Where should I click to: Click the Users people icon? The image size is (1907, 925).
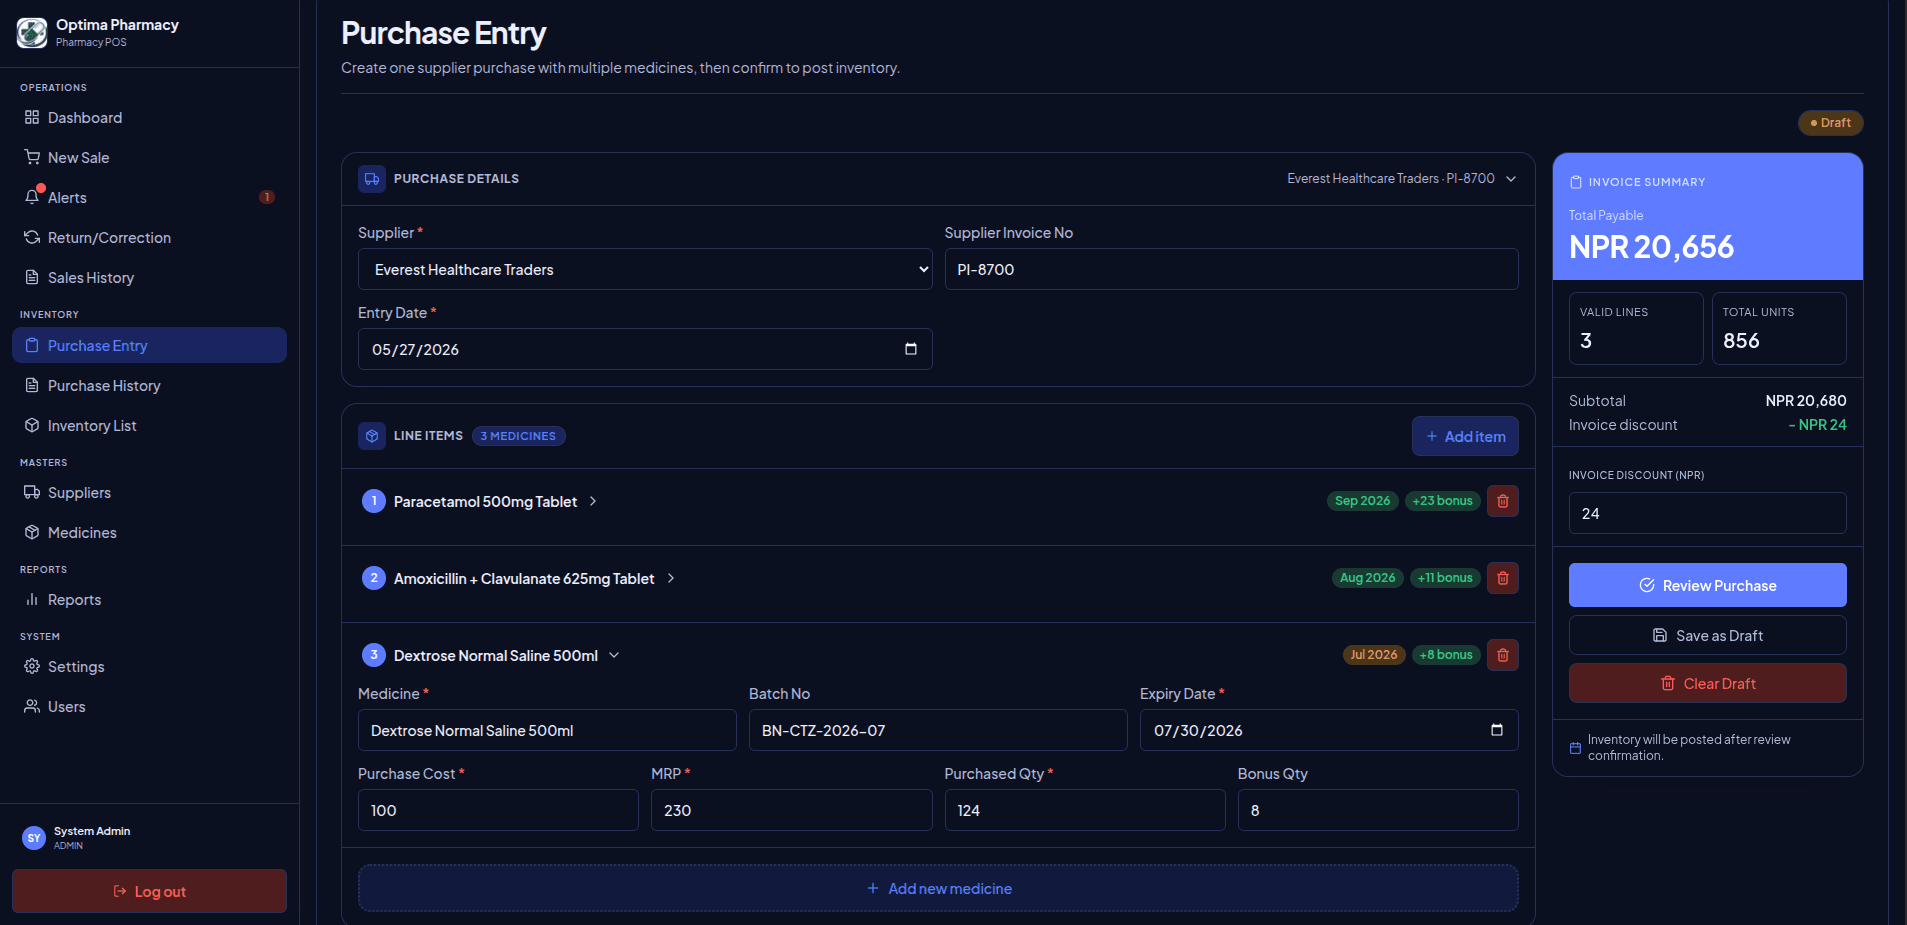[x=32, y=706]
